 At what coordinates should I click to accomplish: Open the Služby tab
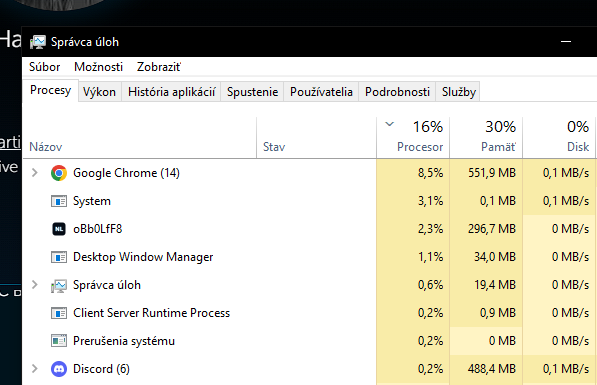pyautogui.click(x=459, y=92)
